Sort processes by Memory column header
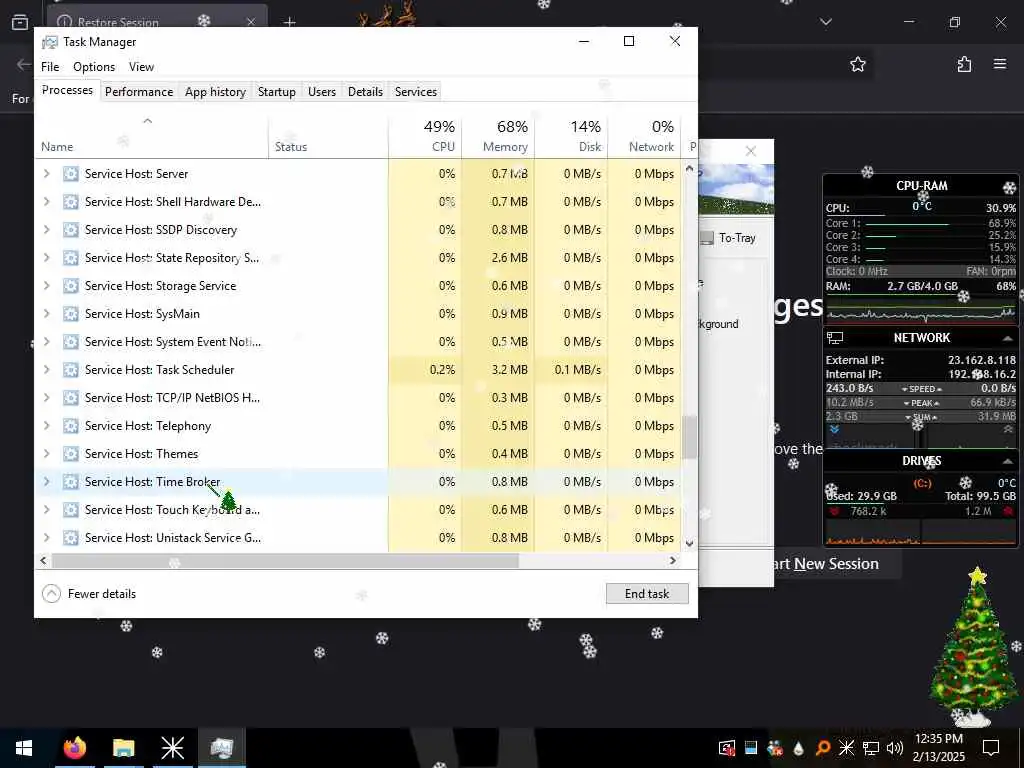The height and width of the screenshot is (768, 1024). [x=498, y=136]
